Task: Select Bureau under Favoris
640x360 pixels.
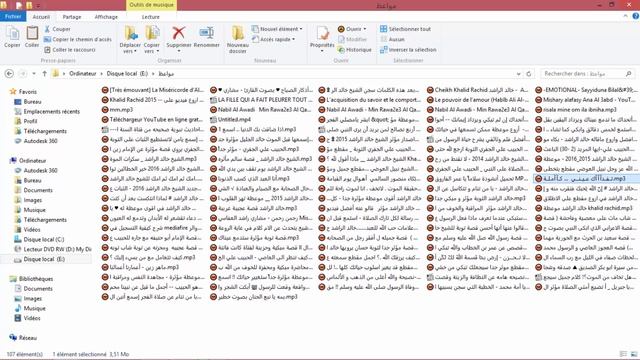Action: tap(32, 102)
